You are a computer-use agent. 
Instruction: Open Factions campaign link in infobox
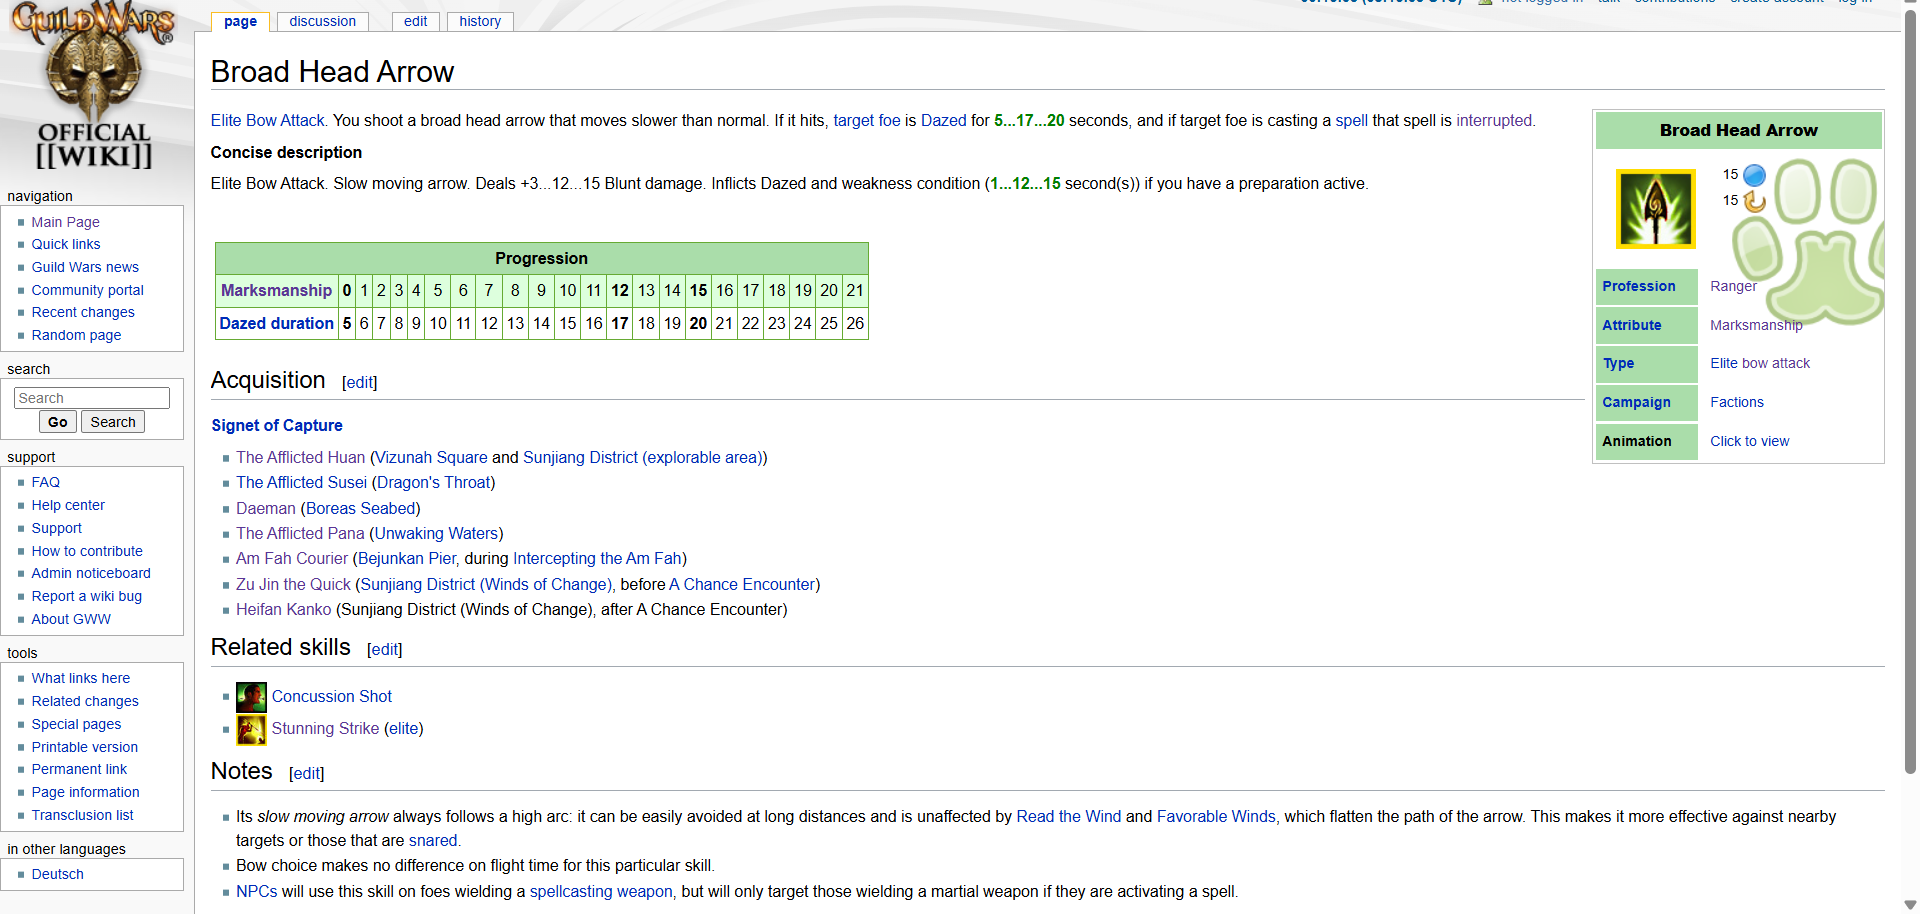pos(1737,402)
